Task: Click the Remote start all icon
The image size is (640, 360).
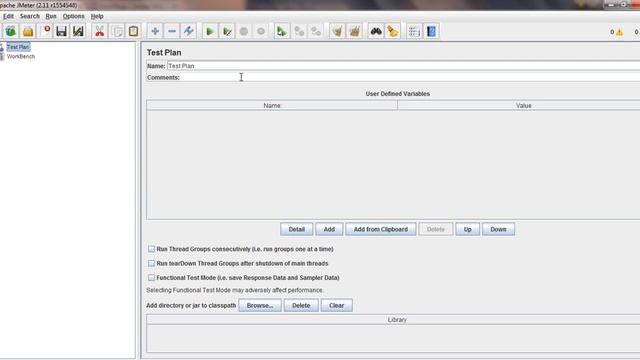Action: [282, 31]
